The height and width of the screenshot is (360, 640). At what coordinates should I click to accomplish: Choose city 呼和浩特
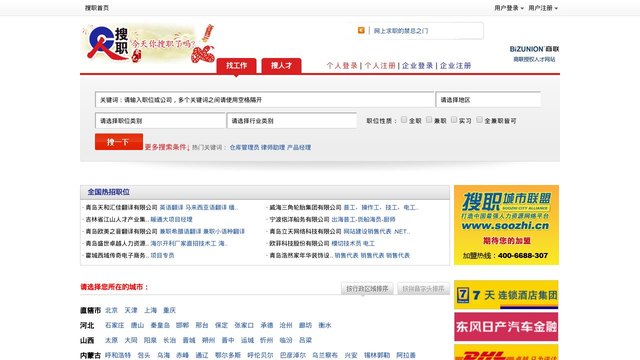coord(118,355)
